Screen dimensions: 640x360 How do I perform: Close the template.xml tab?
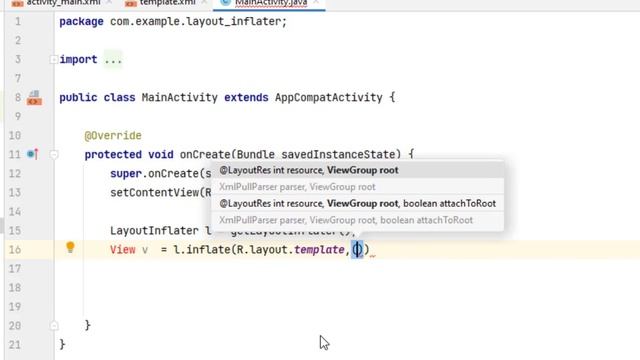[x=204, y=3]
